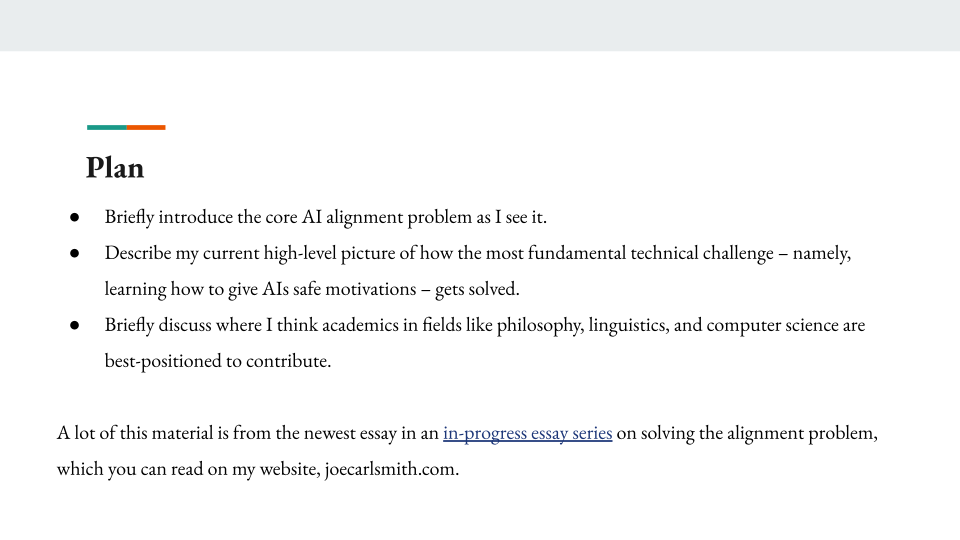The width and height of the screenshot is (960, 540).
Task: Select the orange segment of accent bar
Action: click(146, 127)
